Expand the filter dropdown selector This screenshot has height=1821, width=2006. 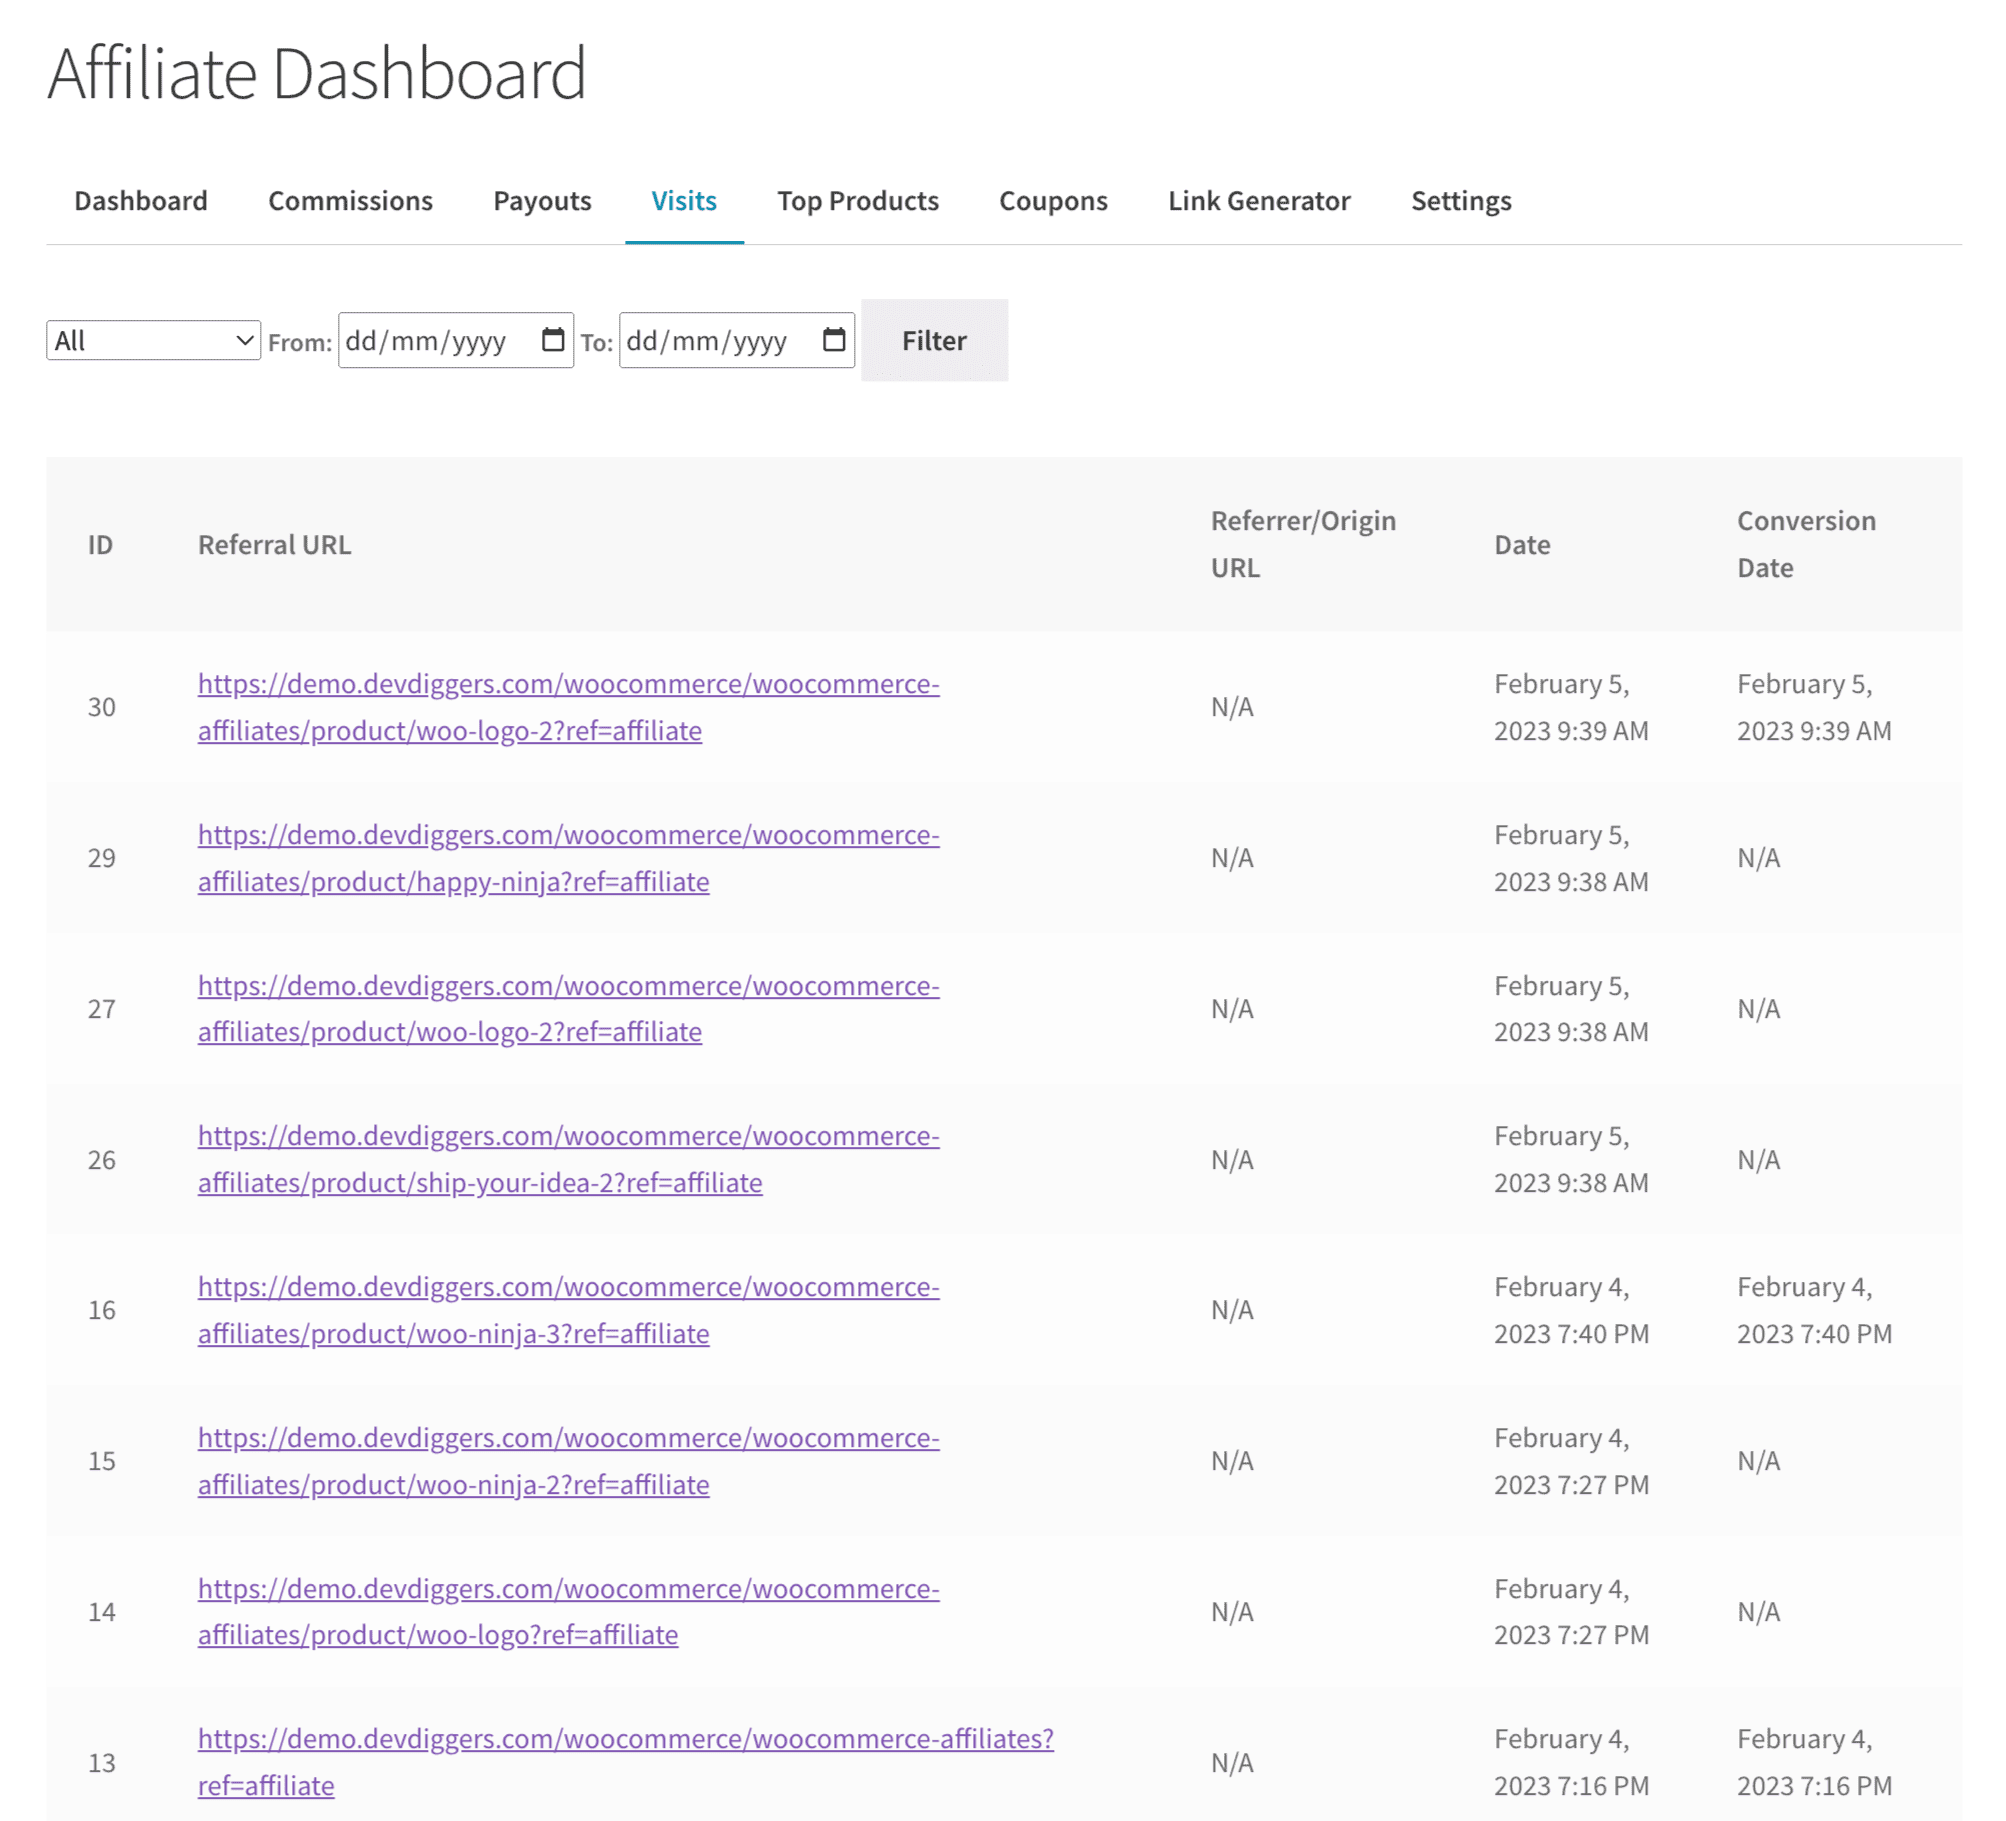[x=152, y=339]
